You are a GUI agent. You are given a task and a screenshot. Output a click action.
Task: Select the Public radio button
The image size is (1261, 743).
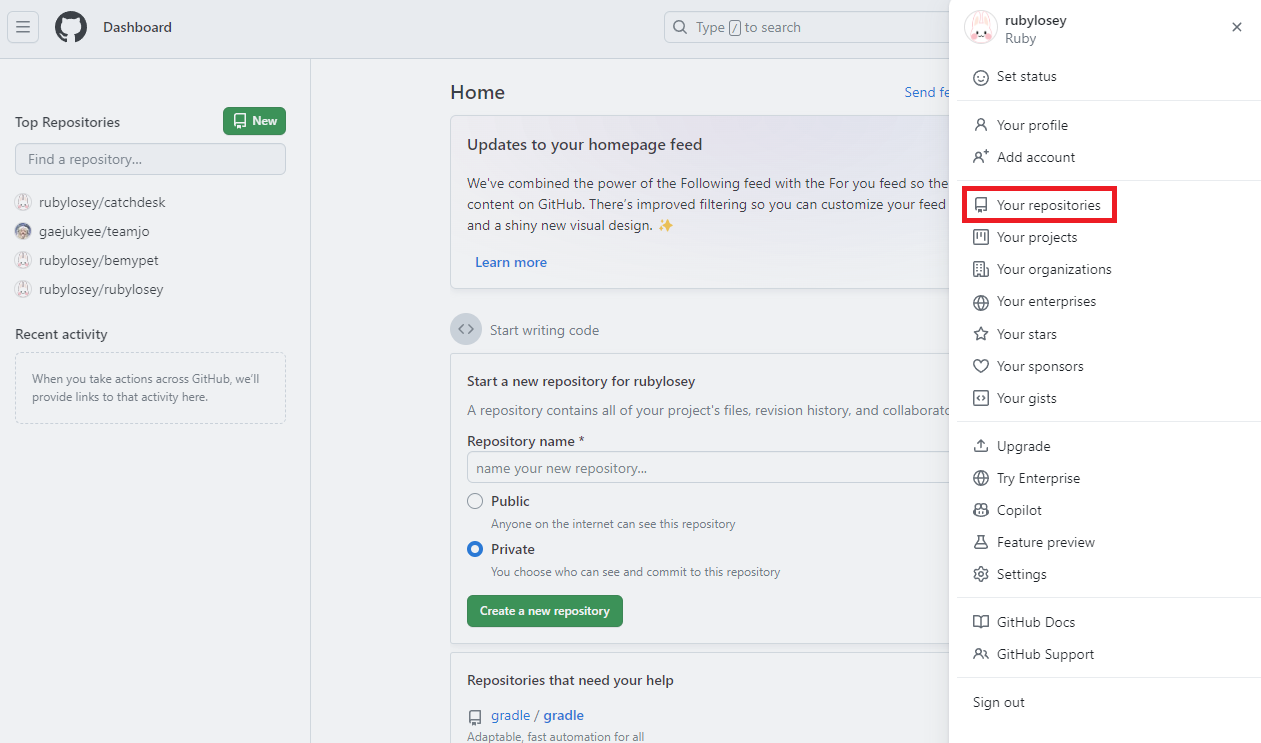tap(475, 501)
